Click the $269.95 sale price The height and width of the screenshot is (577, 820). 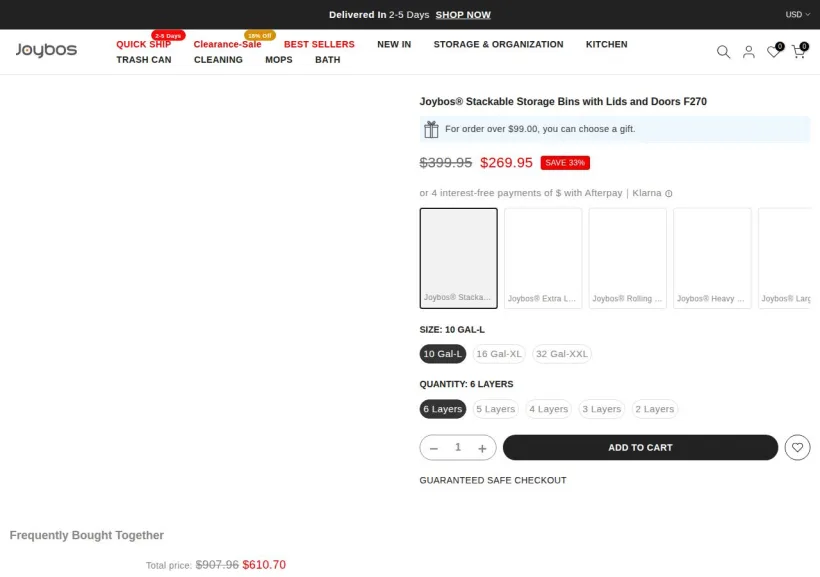coord(506,163)
